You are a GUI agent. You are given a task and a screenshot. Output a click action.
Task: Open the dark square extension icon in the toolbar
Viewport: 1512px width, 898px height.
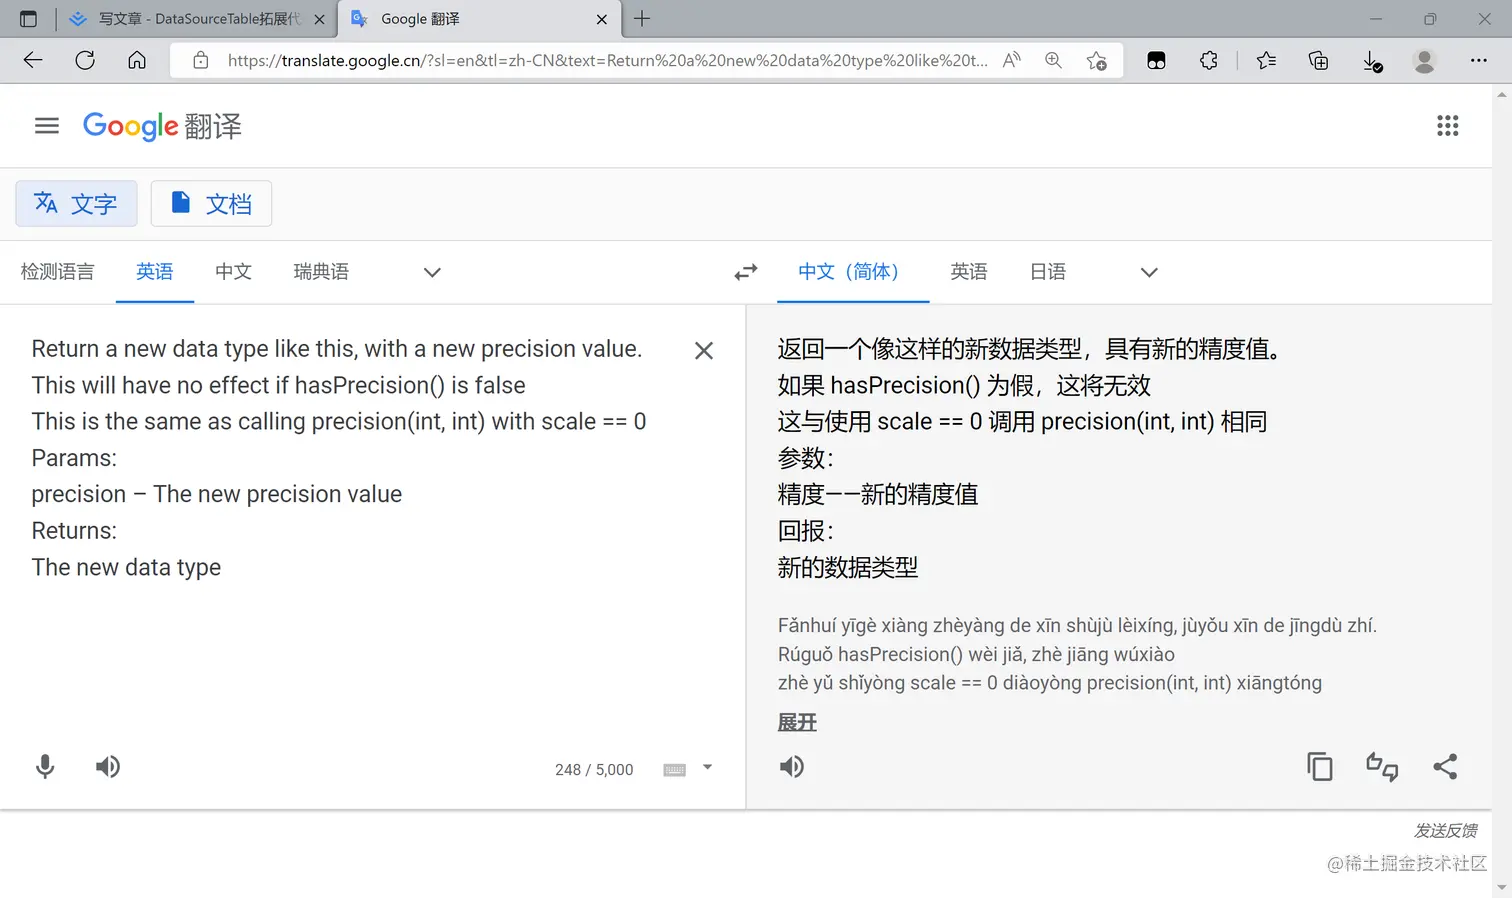click(1157, 60)
